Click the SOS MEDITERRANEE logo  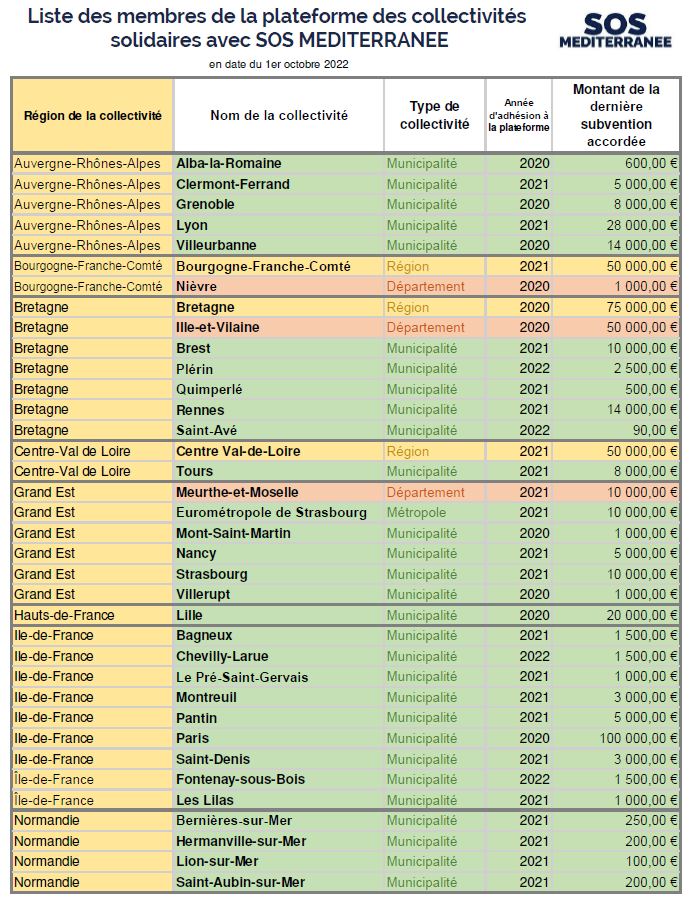614,31
